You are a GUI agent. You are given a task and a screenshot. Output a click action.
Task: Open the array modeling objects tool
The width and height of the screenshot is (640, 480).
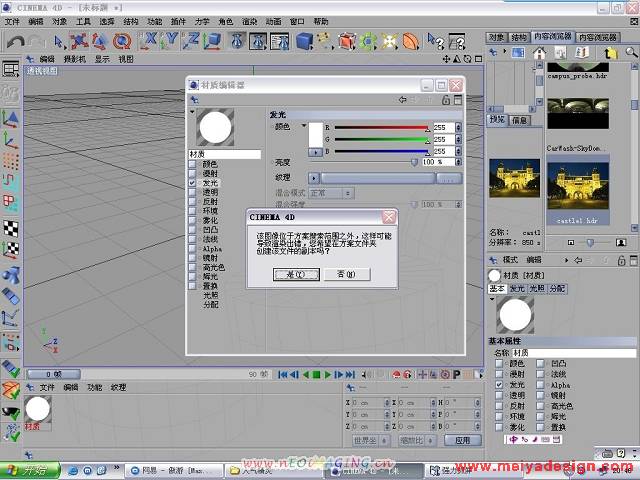click(x=369, y=41)
